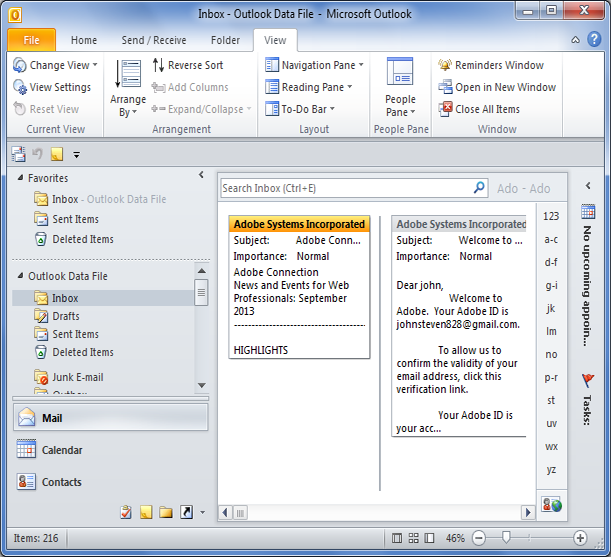
Task: Open the Arrange By menu
Action: tap(128, 89)
